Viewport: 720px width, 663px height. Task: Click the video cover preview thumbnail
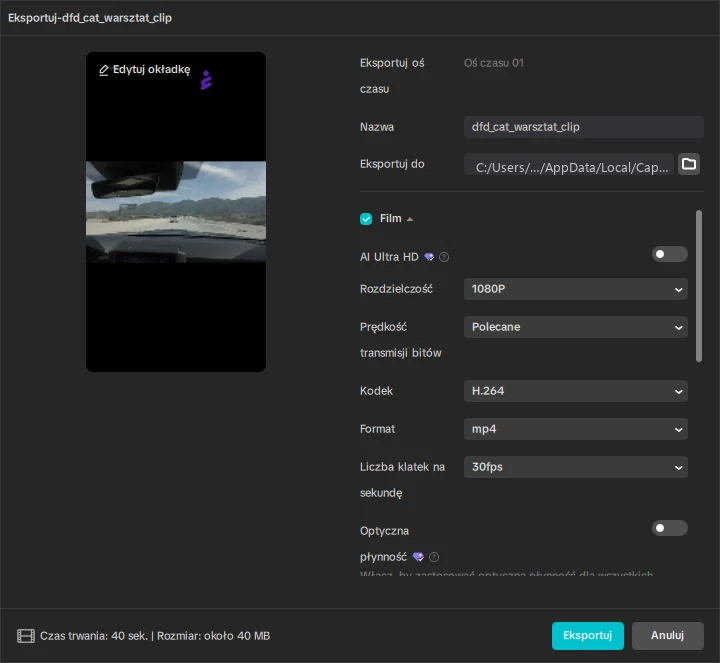coord(176,212)
